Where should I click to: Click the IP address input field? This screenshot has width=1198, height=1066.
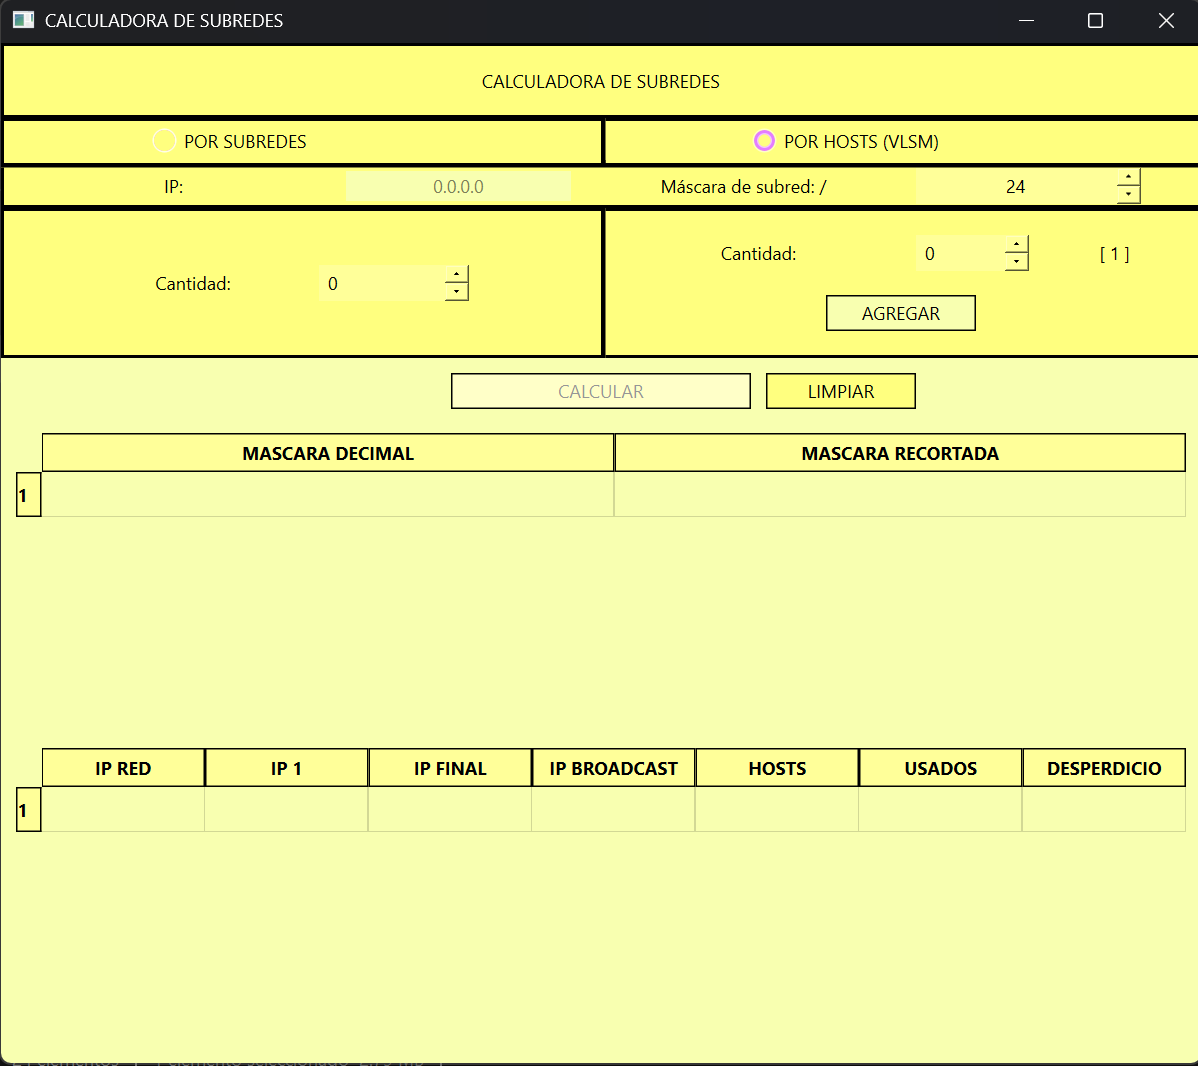(458, 186)
